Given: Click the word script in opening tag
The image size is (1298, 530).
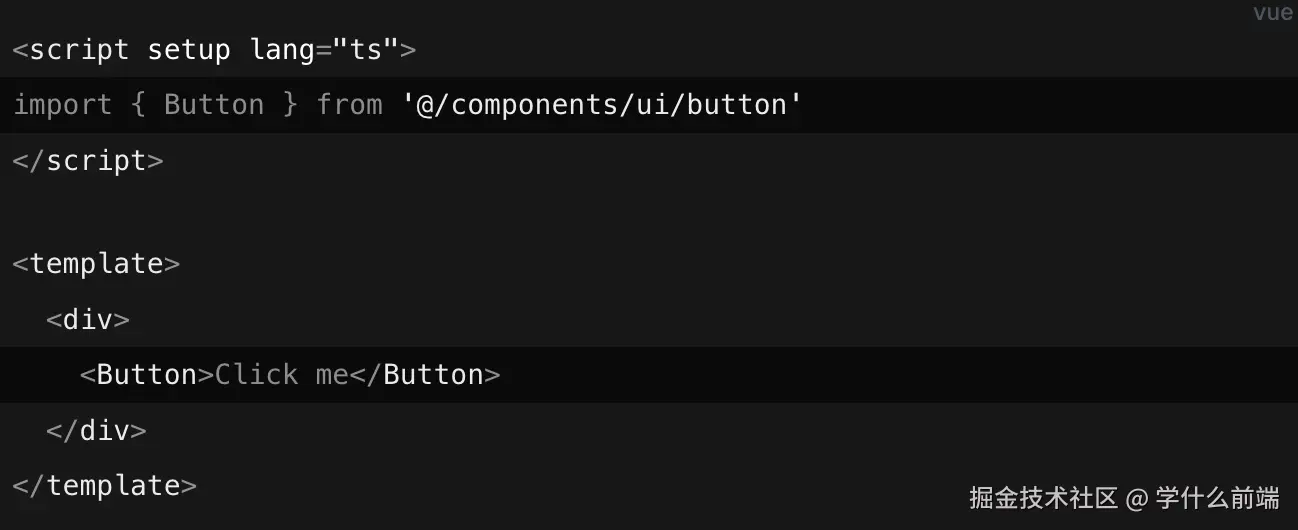Looking at the screenshot, I should pos(79,50).
